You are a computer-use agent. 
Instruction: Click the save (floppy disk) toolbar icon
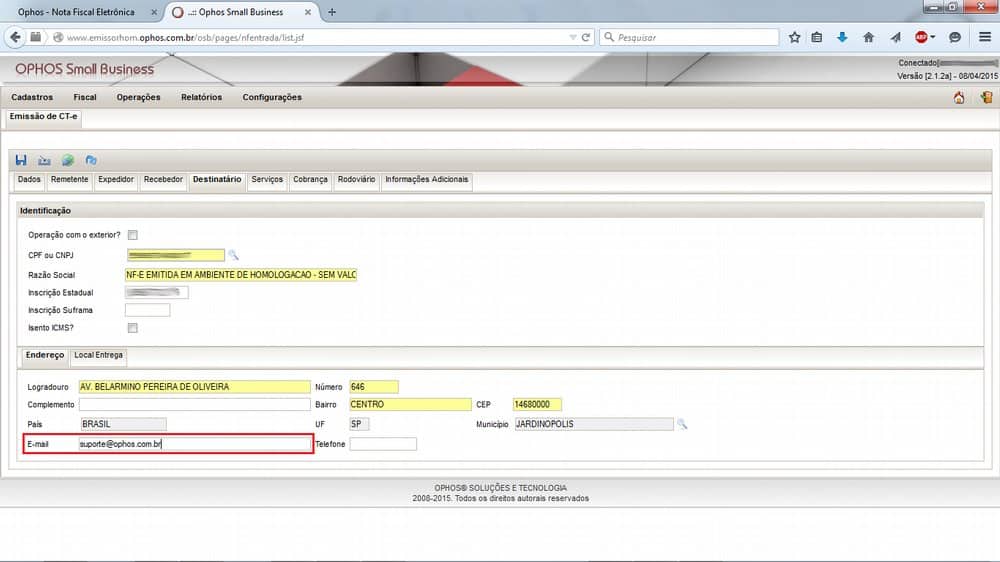coord(21,160)
